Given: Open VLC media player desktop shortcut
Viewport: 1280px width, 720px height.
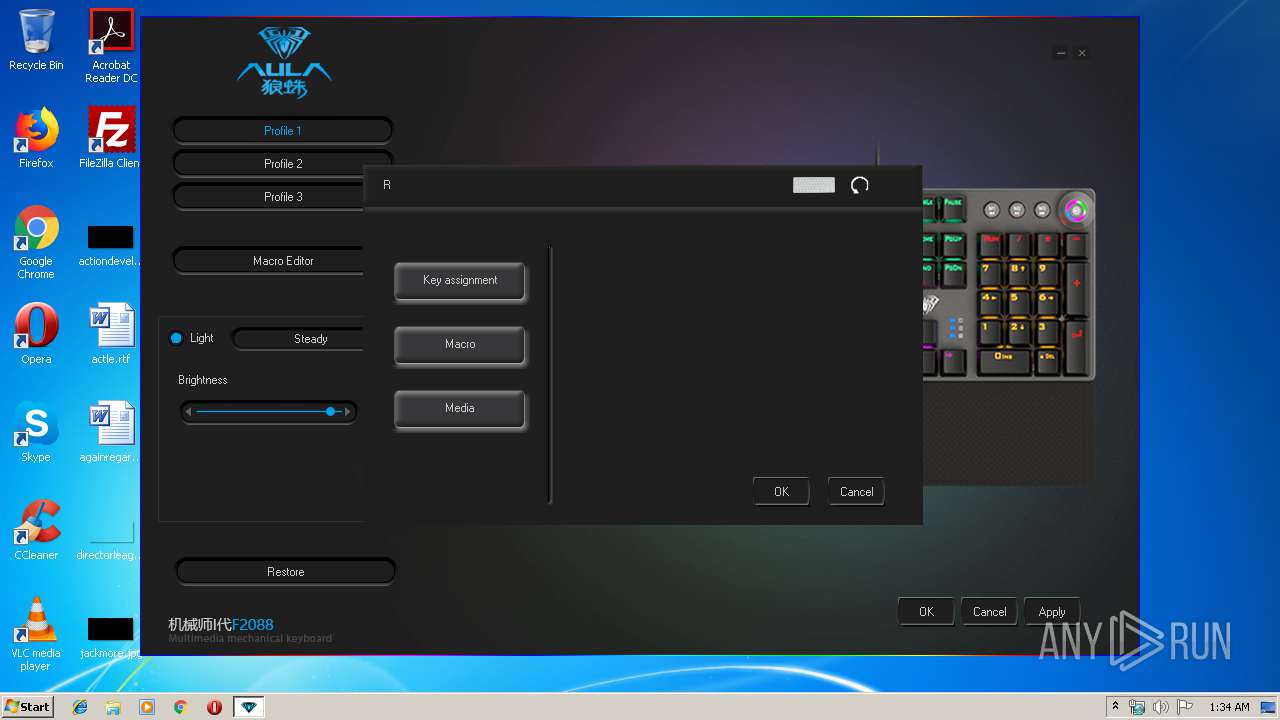Looking at the screenshot, I should [x=36, y=634].
